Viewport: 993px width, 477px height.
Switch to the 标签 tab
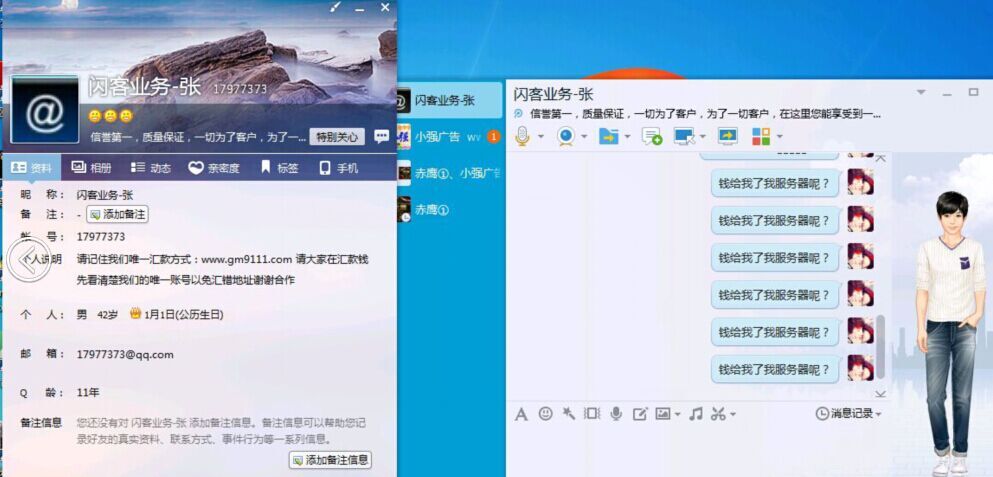[279, 168]
